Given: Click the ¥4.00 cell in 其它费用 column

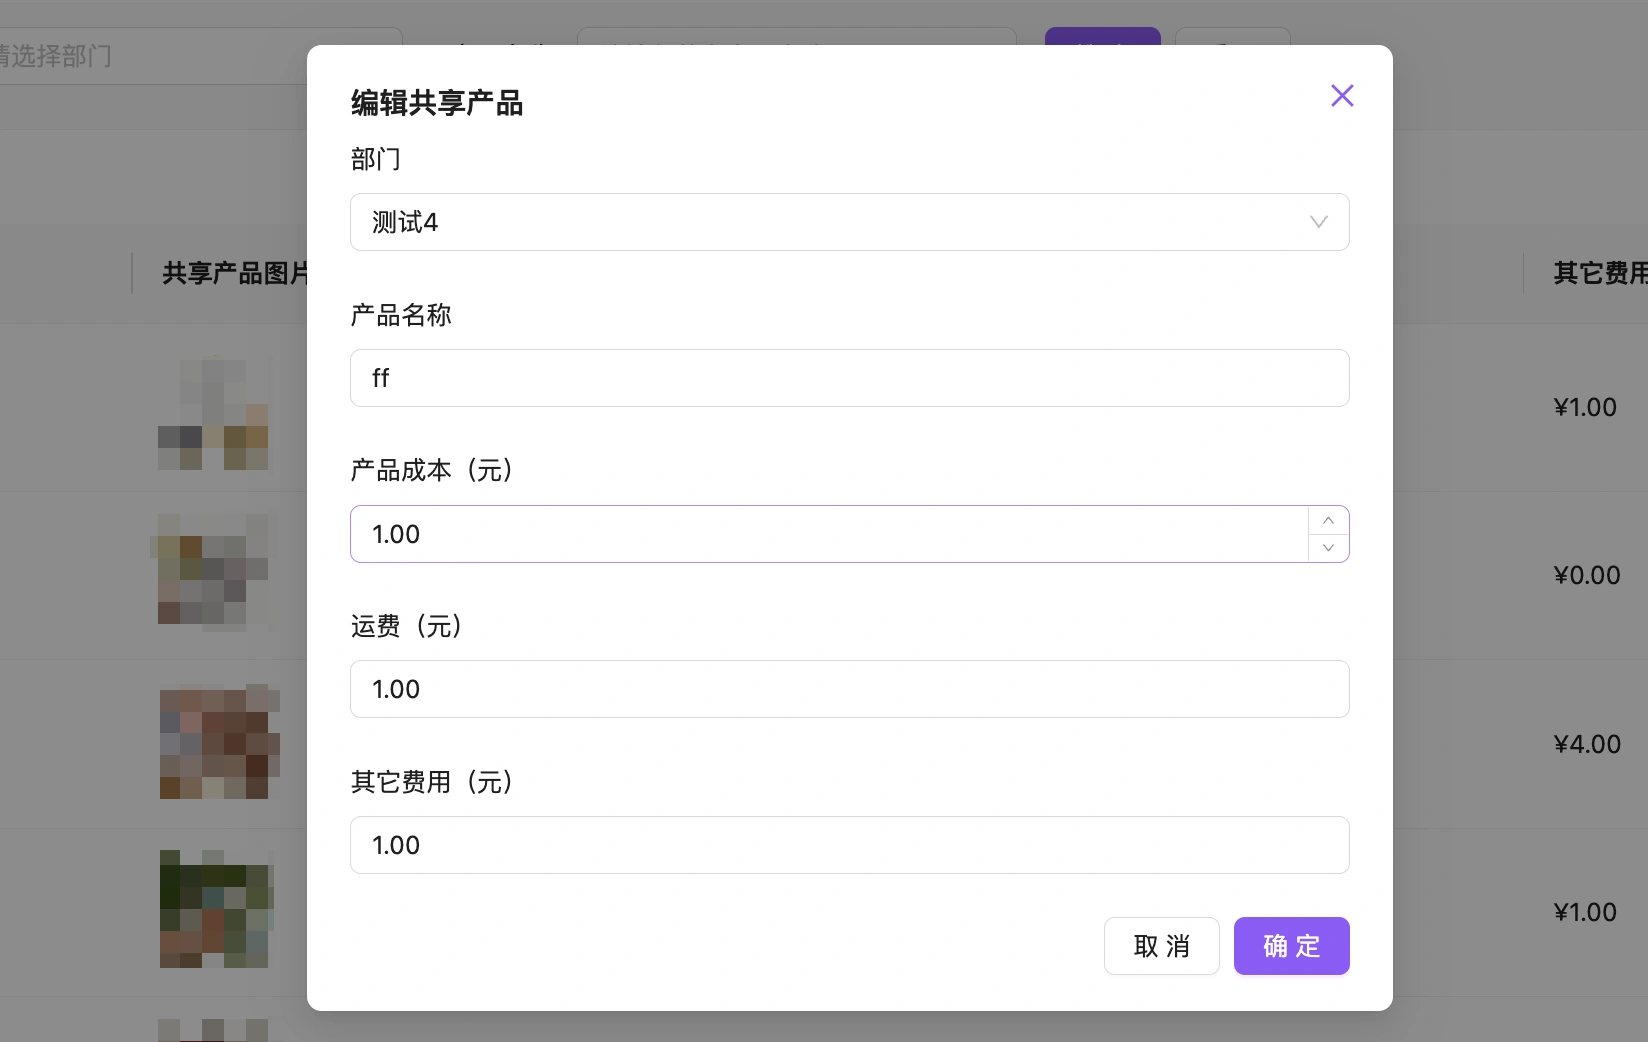Looking at the screenshot, I should (1586, 744).
